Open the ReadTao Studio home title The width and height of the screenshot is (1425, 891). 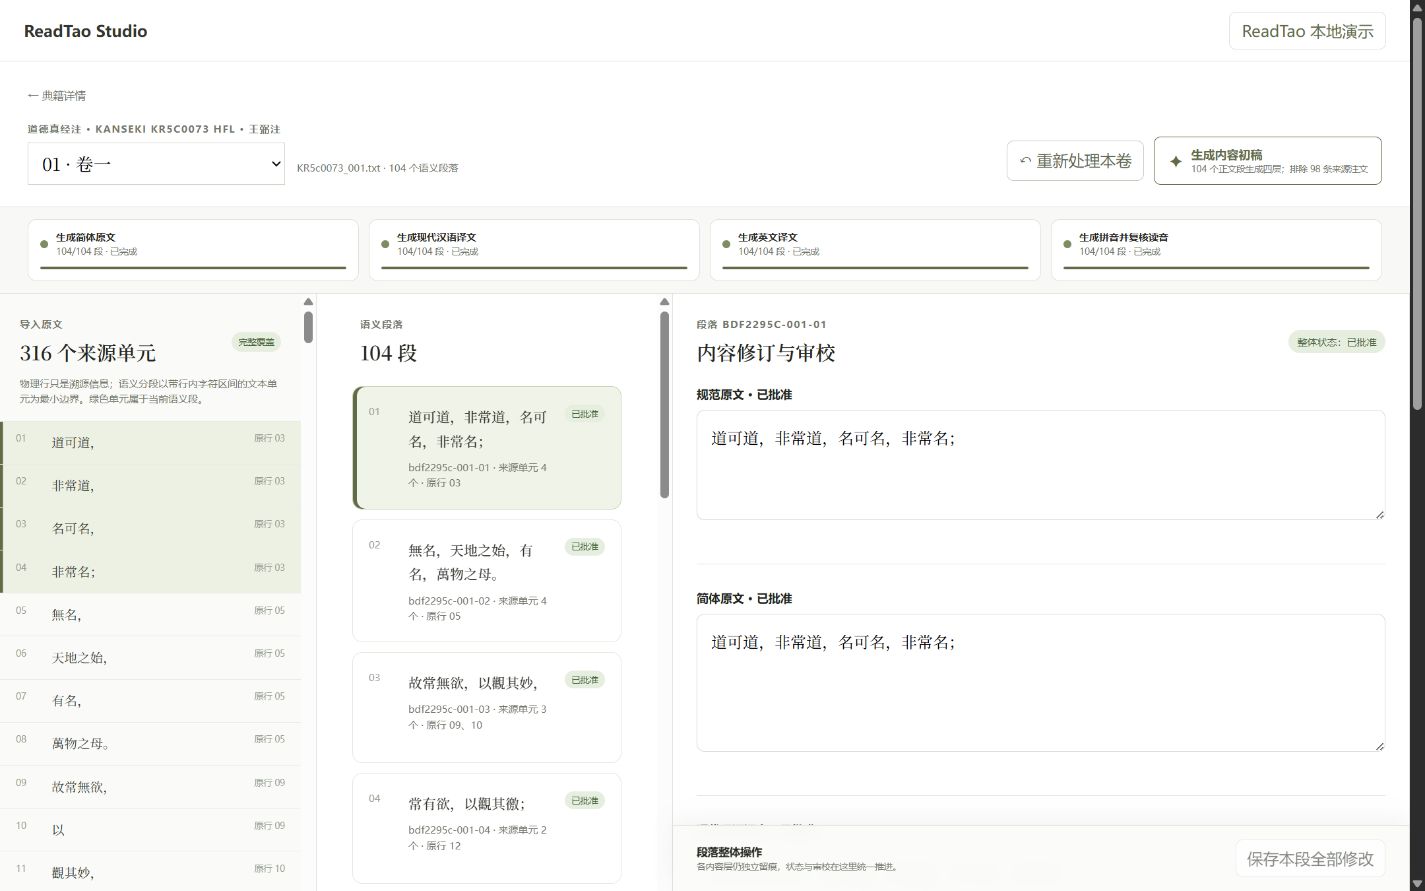[x=85, y=31]
